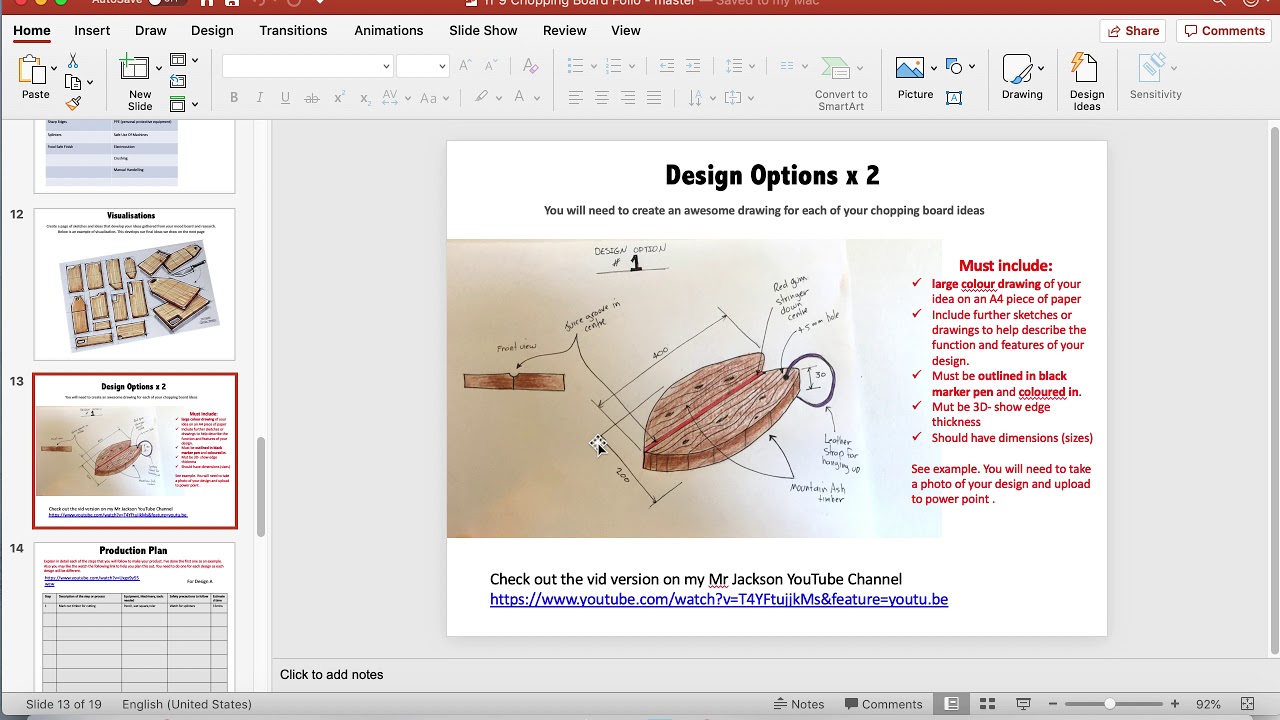Decrease the font size

491,66
